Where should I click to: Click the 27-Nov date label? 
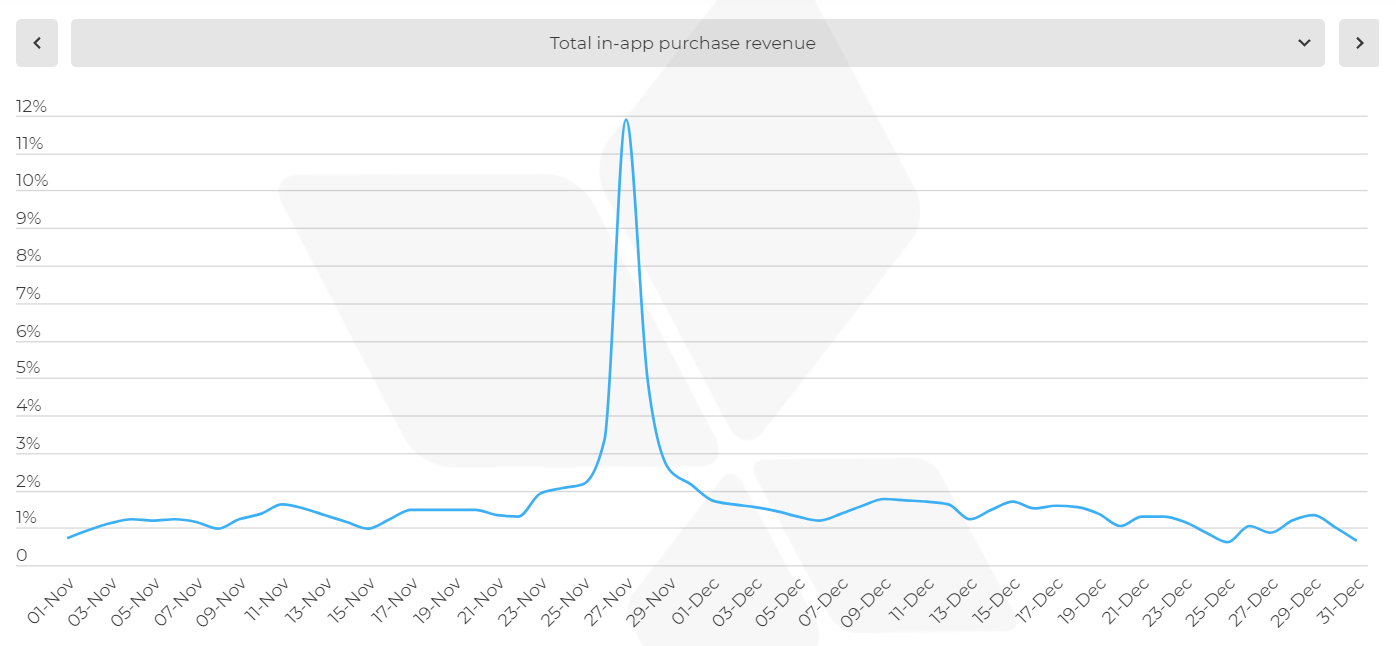[x=607, y=601]
